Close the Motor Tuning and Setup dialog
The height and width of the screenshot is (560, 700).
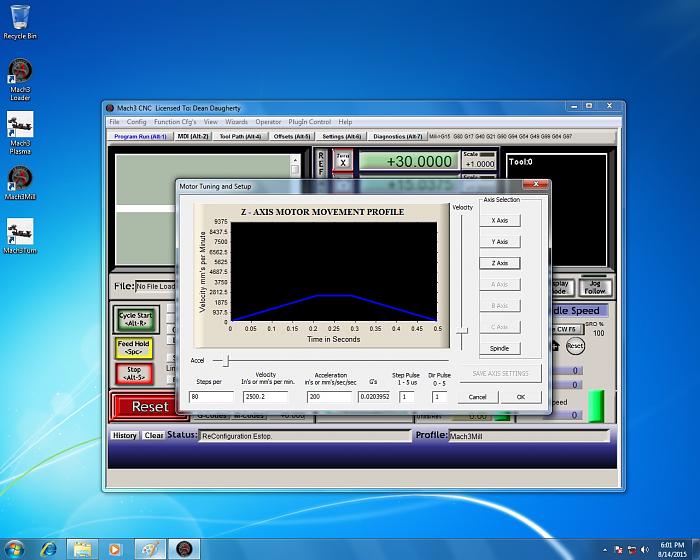[536, 184]
